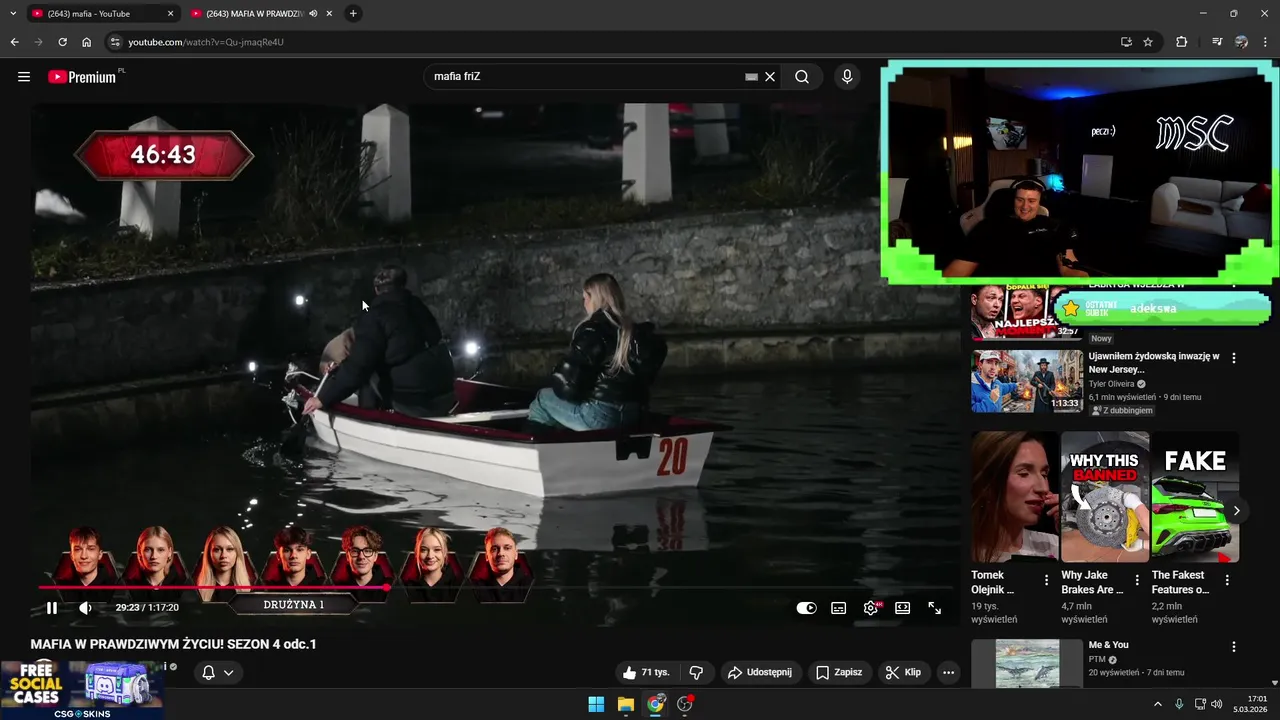Open the Extensions puzzle icon

1181,42
